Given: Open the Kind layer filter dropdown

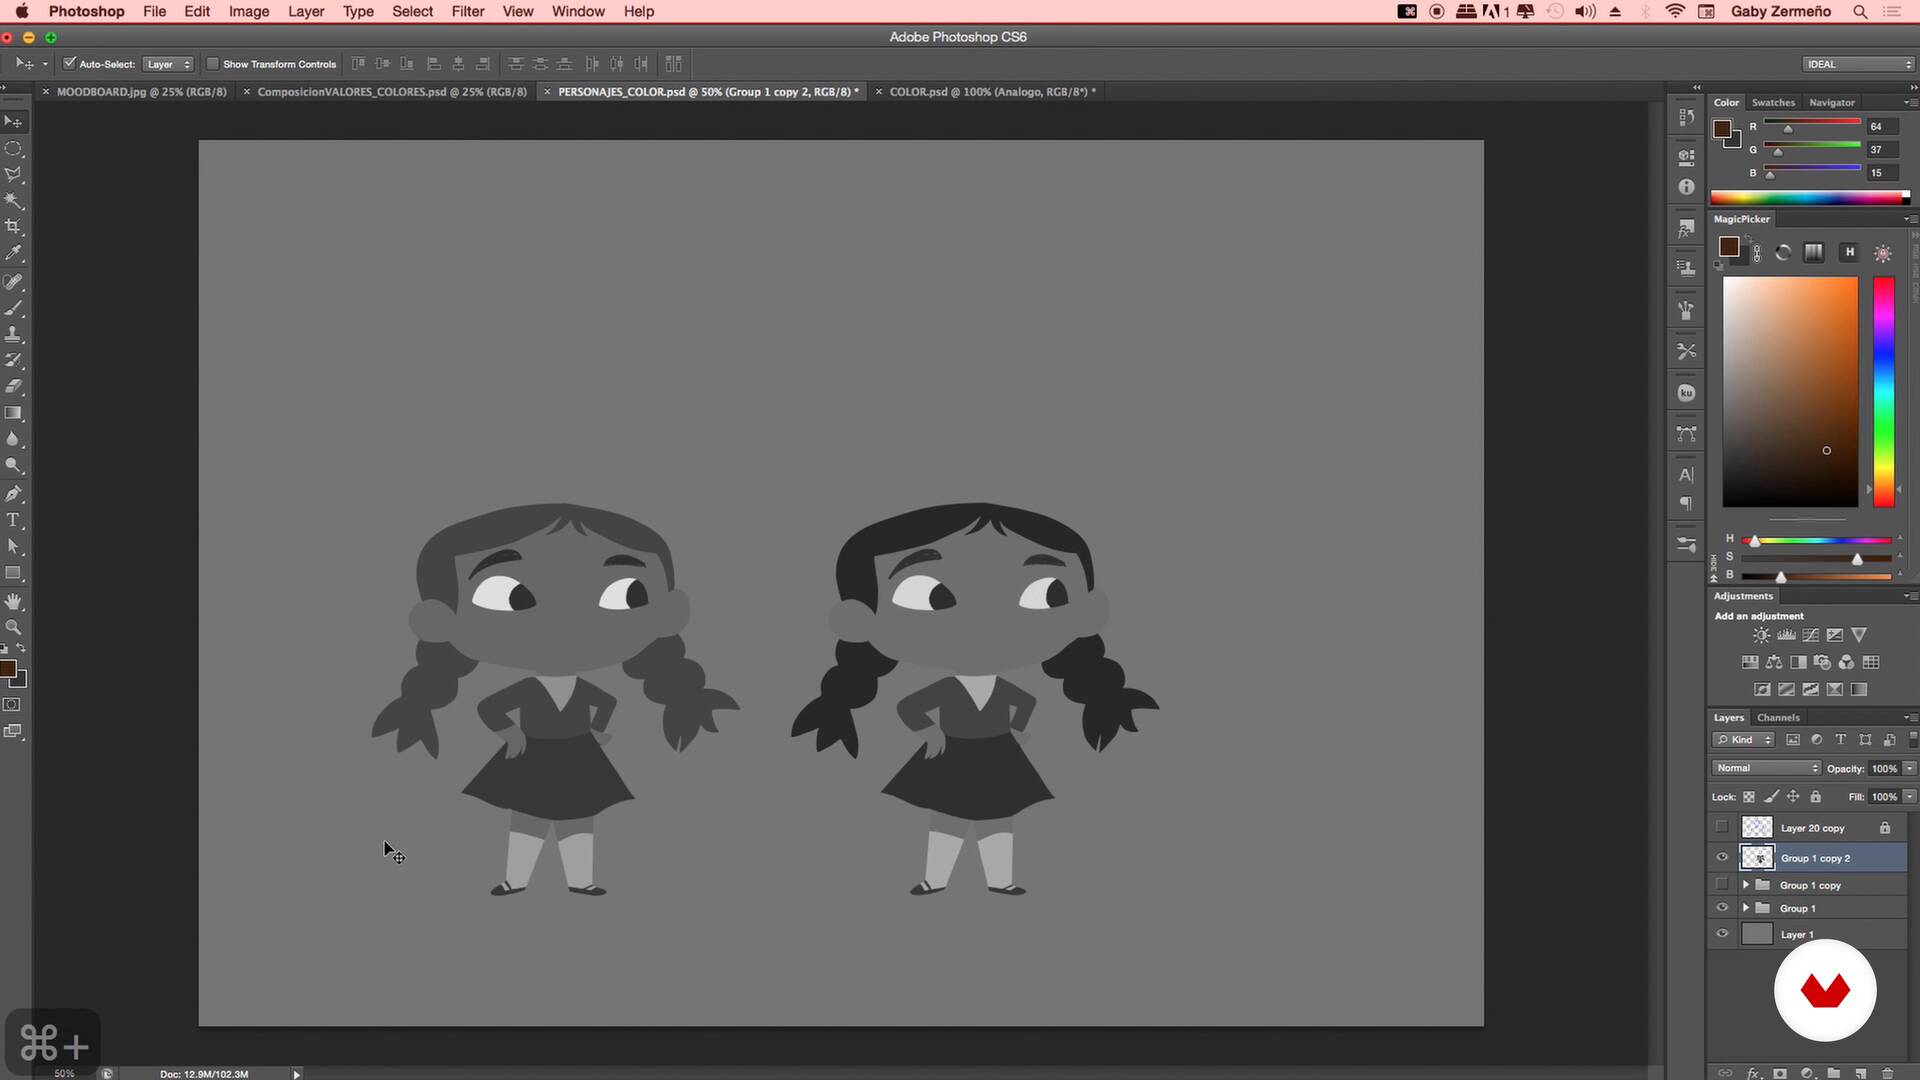Looking at the screenshot, I should 1744,740.
